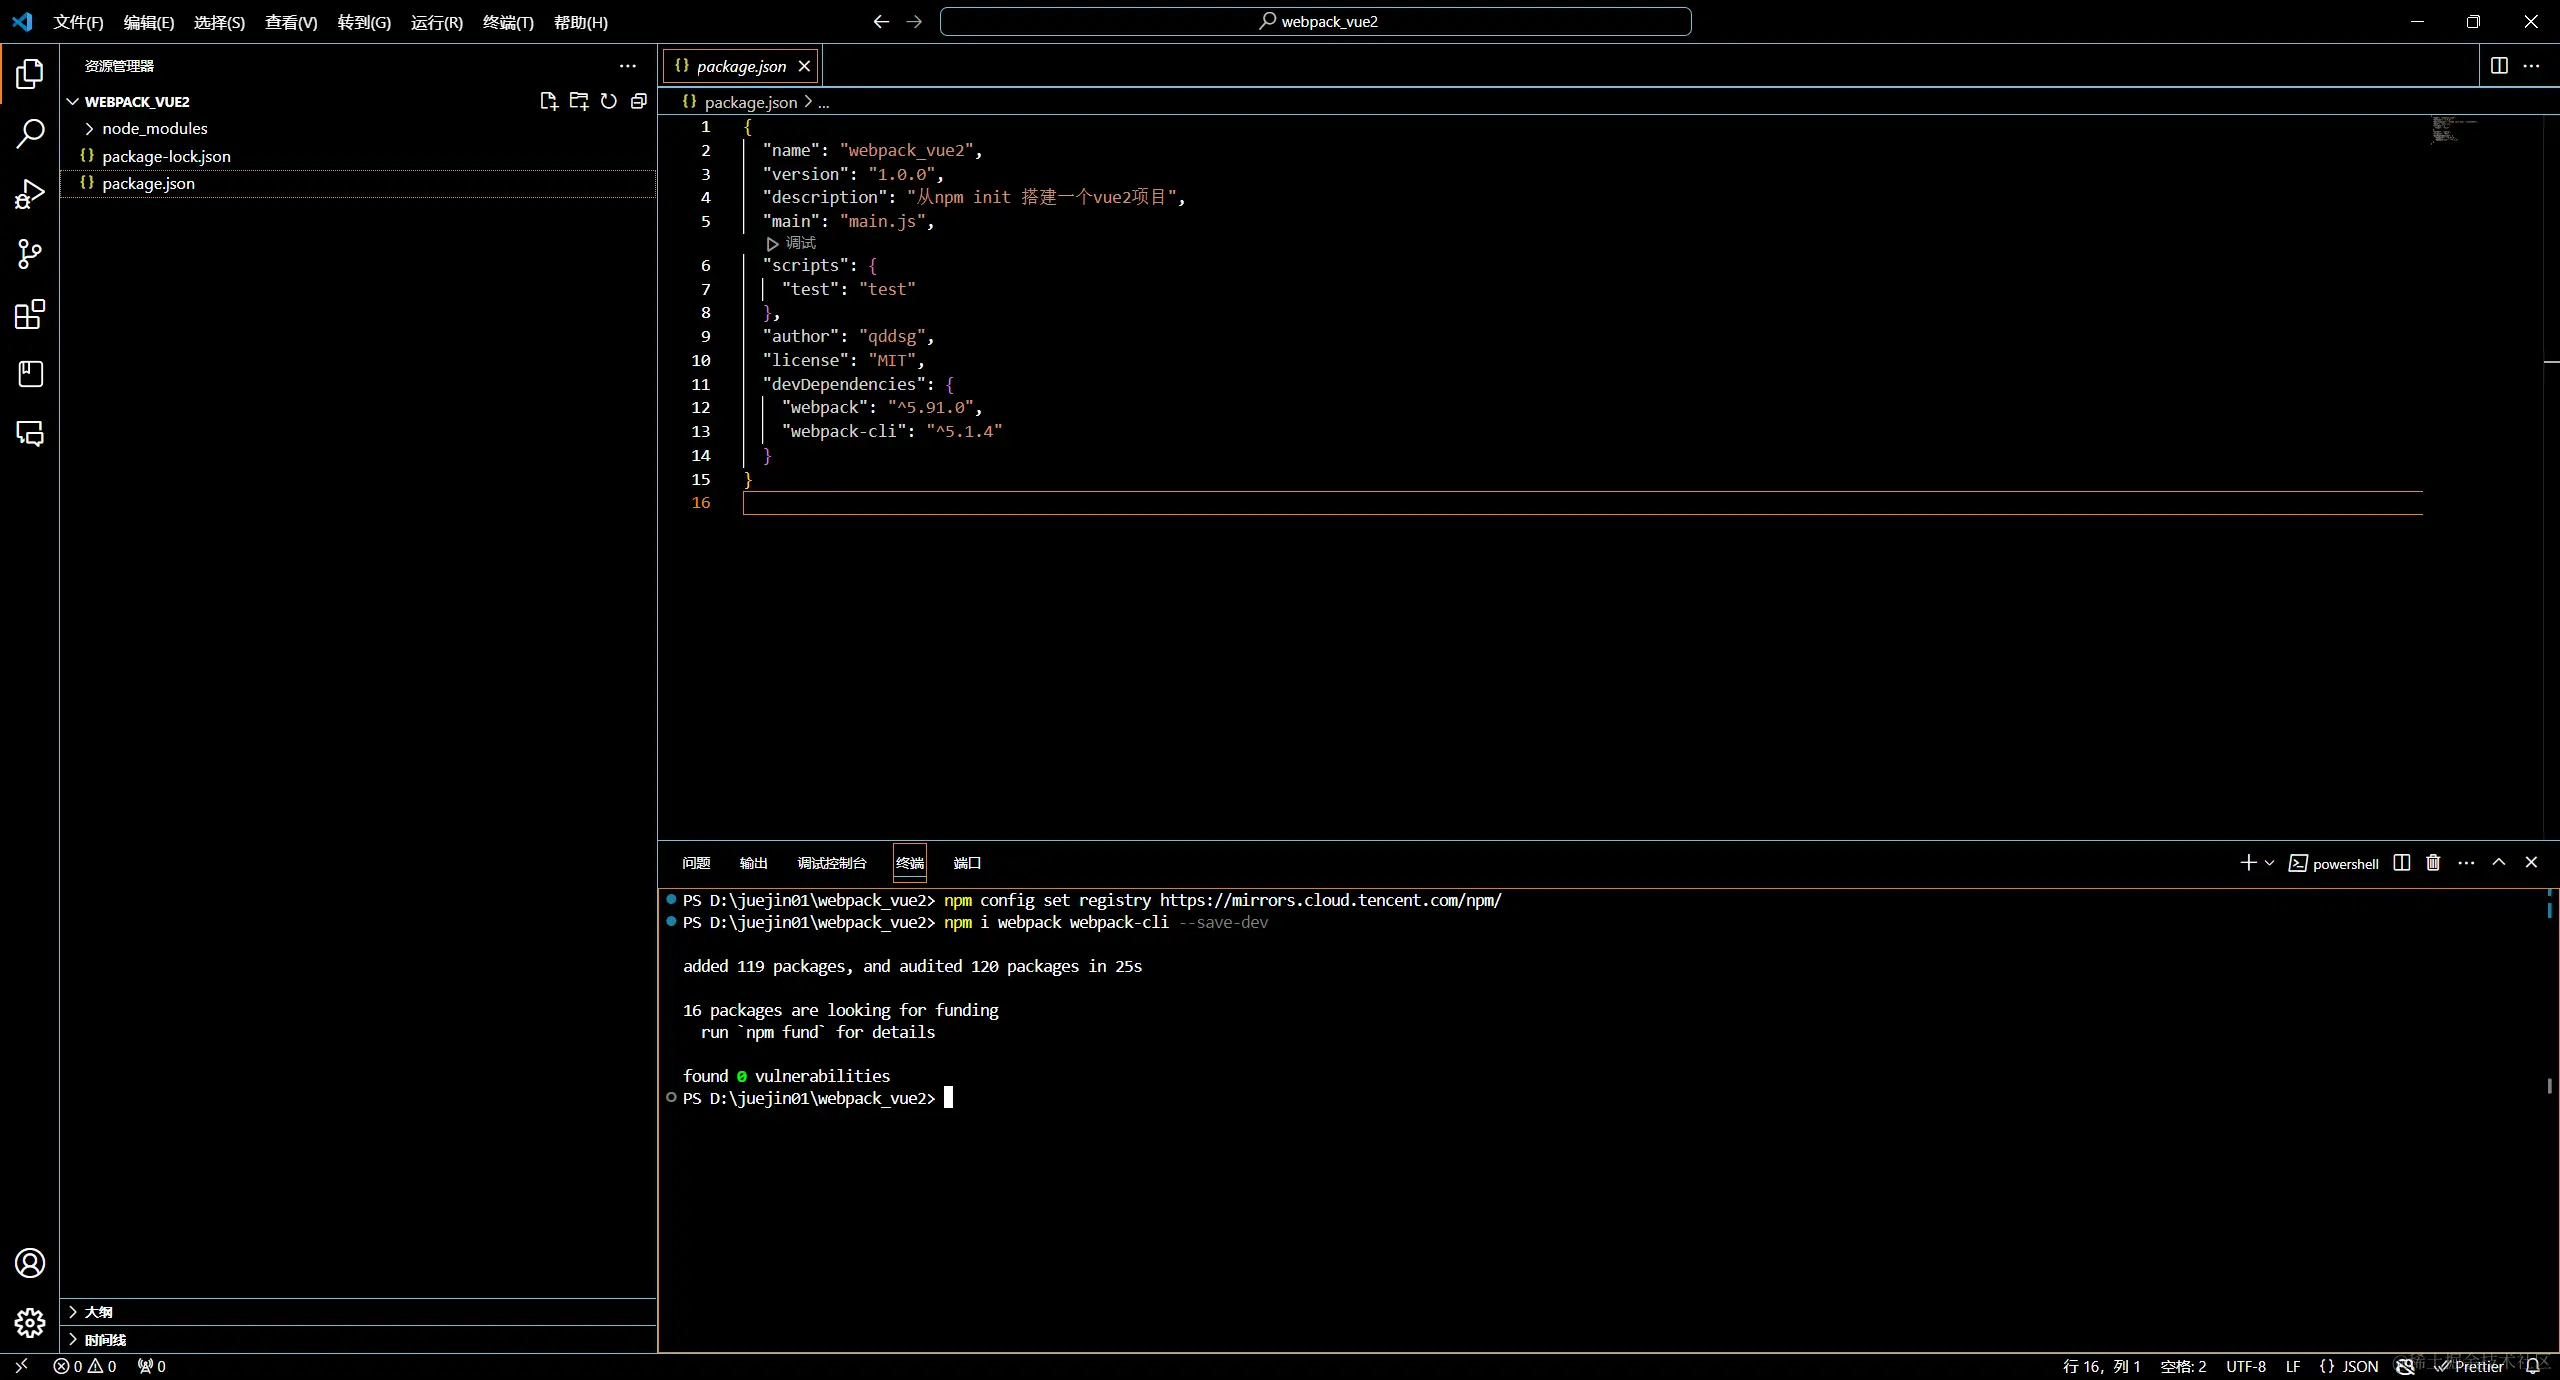Refresh the explorer file tree
2560x1380 pixels.
pos(609,101)
